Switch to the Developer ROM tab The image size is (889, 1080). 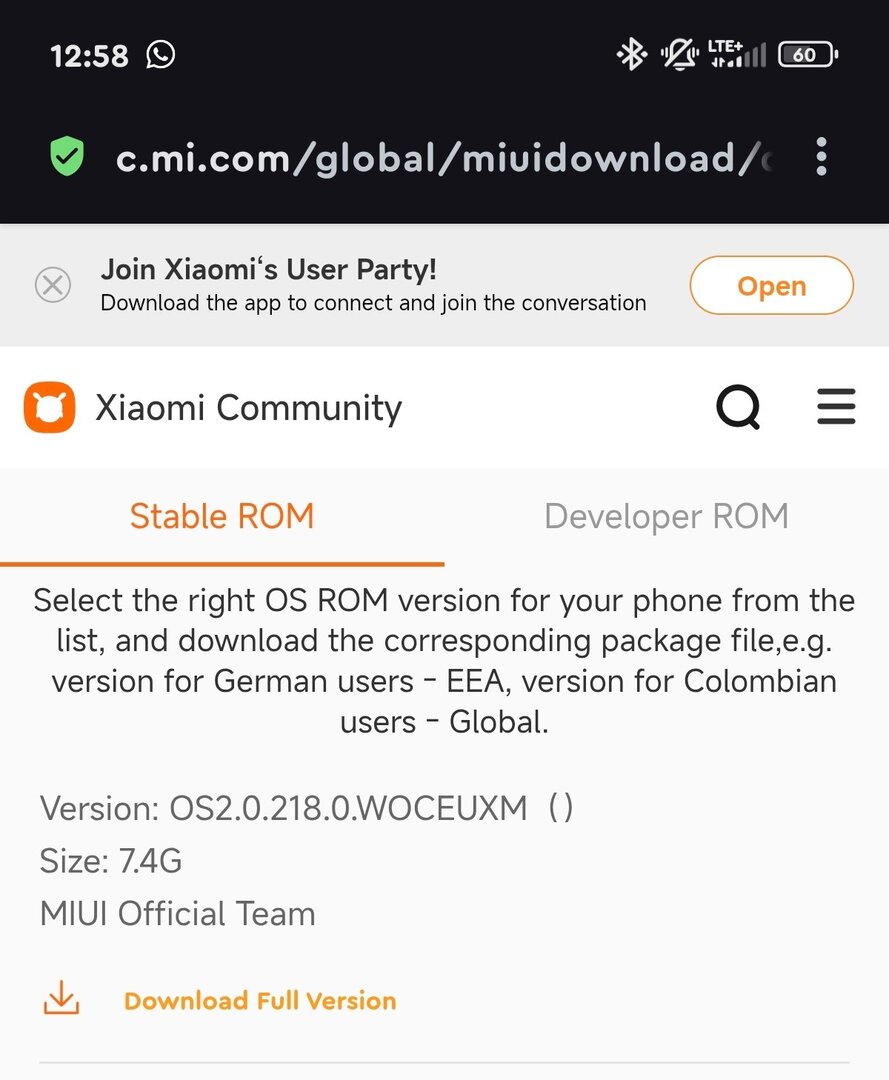click(x=666, y=517)
